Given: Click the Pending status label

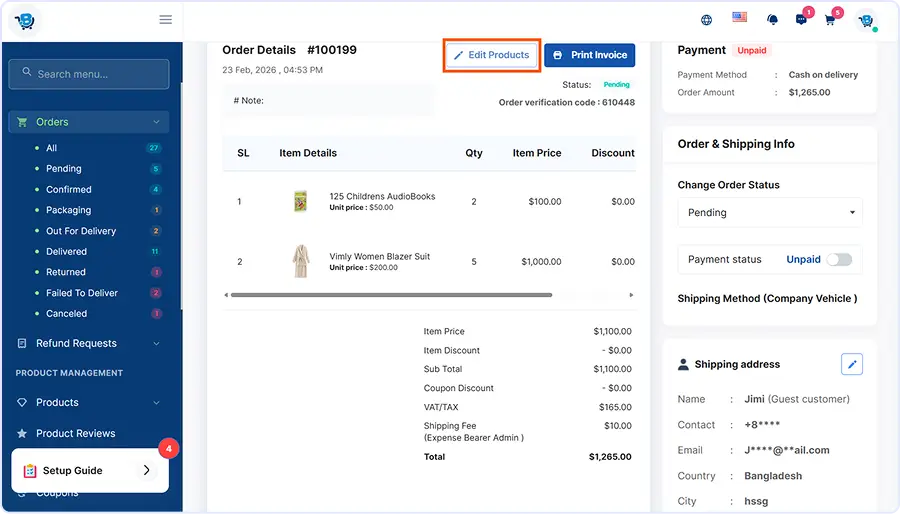Looking at the screenshot, I should click(616, 84).
